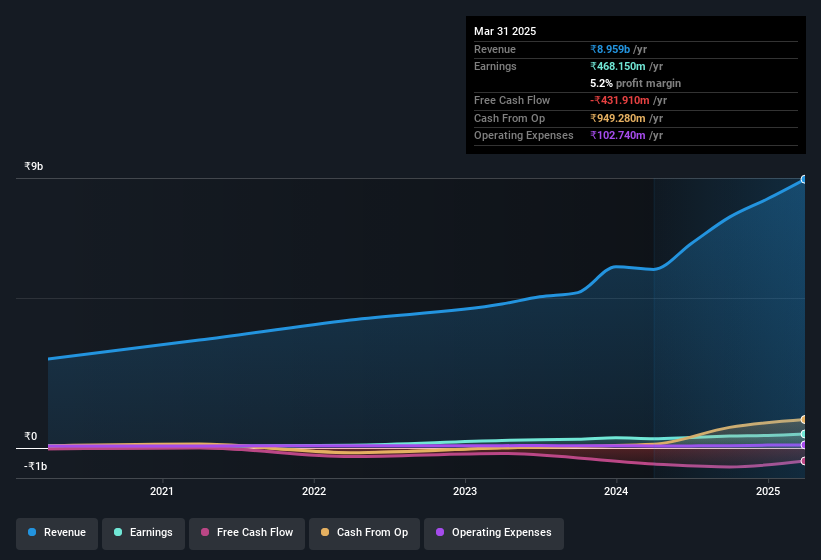Click the ₹0 y-axis label
821x560 pixels.
pyautogui.click(x=30, y=436)
